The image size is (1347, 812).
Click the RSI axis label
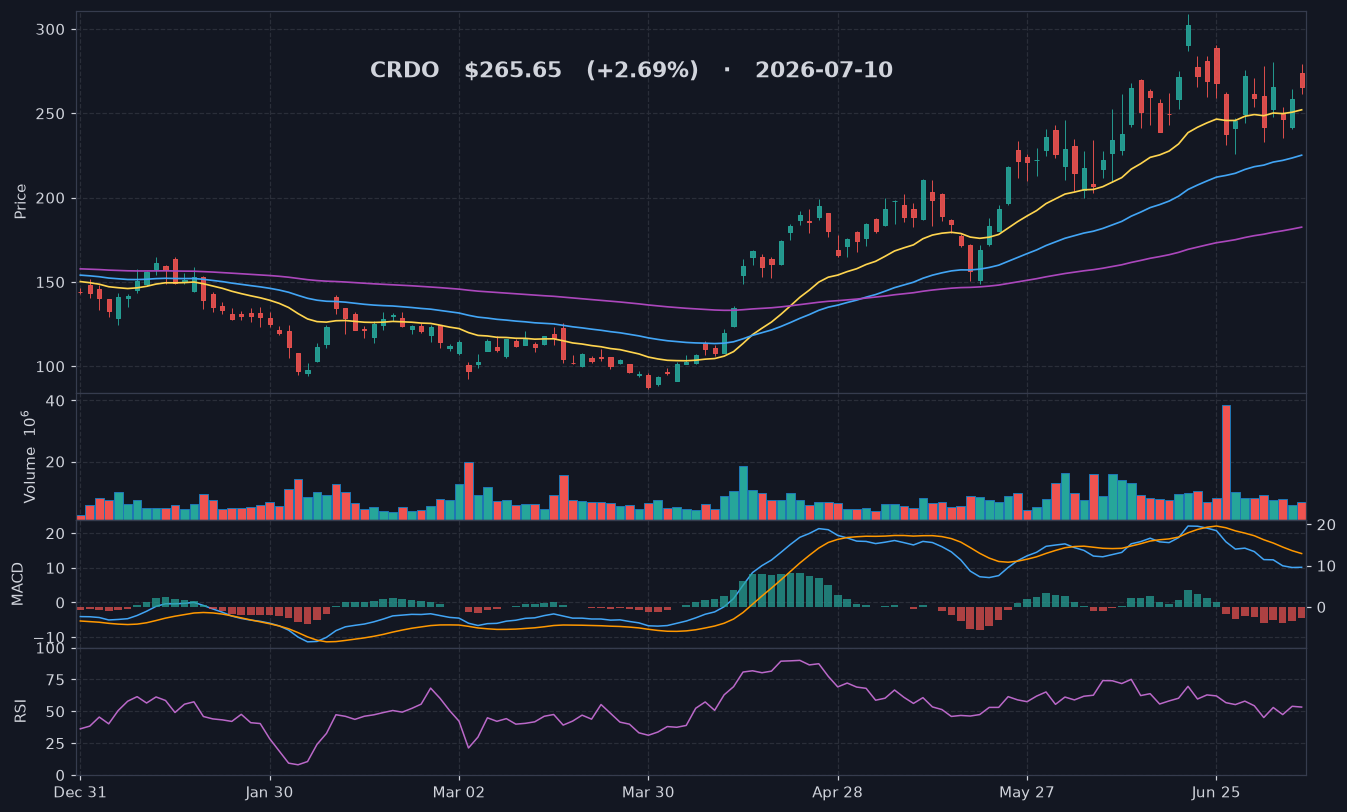21,711
